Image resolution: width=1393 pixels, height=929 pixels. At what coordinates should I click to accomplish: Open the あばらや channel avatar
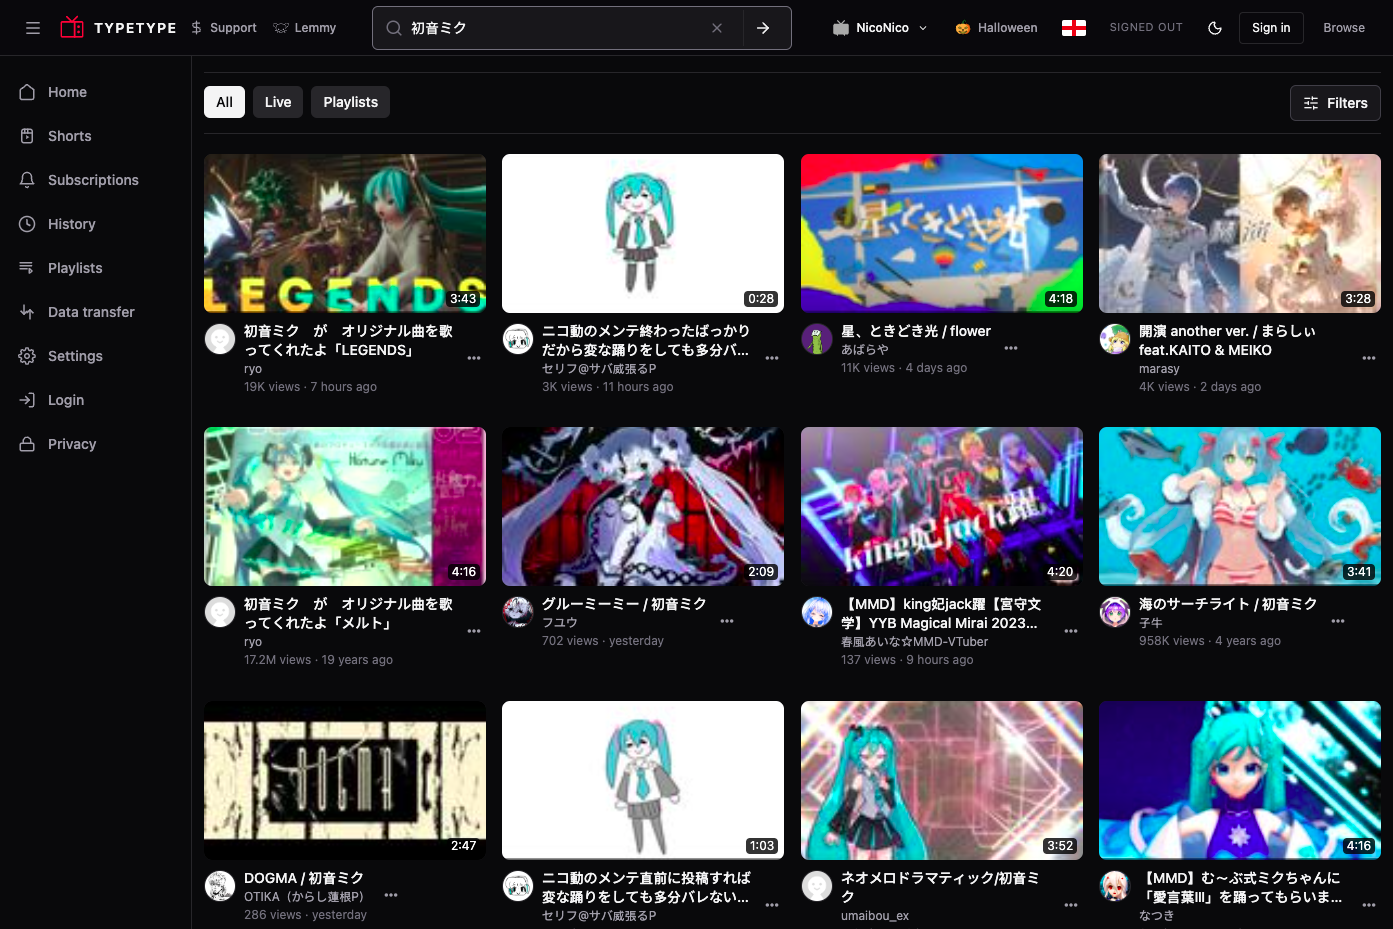pos(817,339)
